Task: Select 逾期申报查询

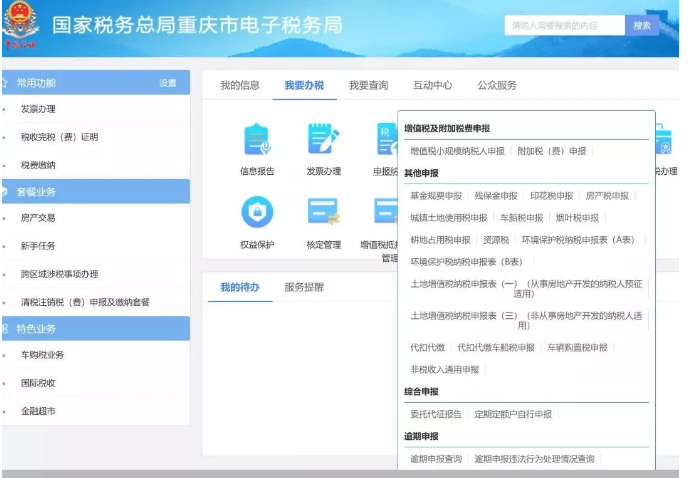Action: click(x=436, y=459)
